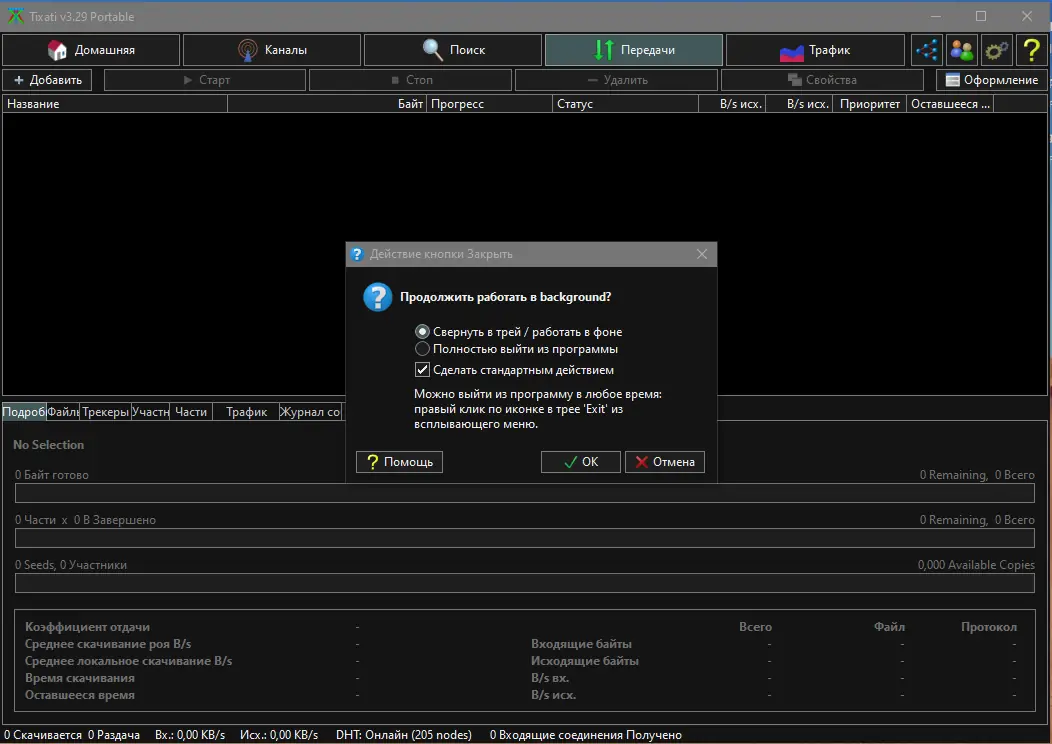Click the Помощь button in the dialog
The height and width of the screenshot is (744, 1052).
point(399,462)
